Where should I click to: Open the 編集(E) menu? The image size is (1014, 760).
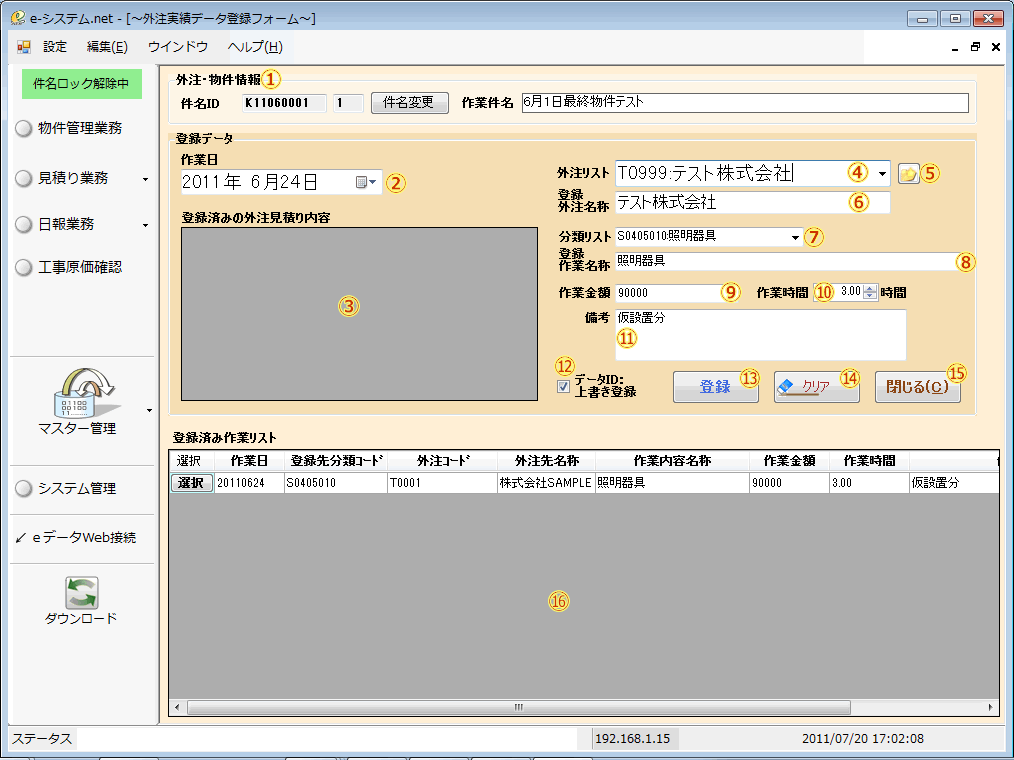click(x=107, y=47)
